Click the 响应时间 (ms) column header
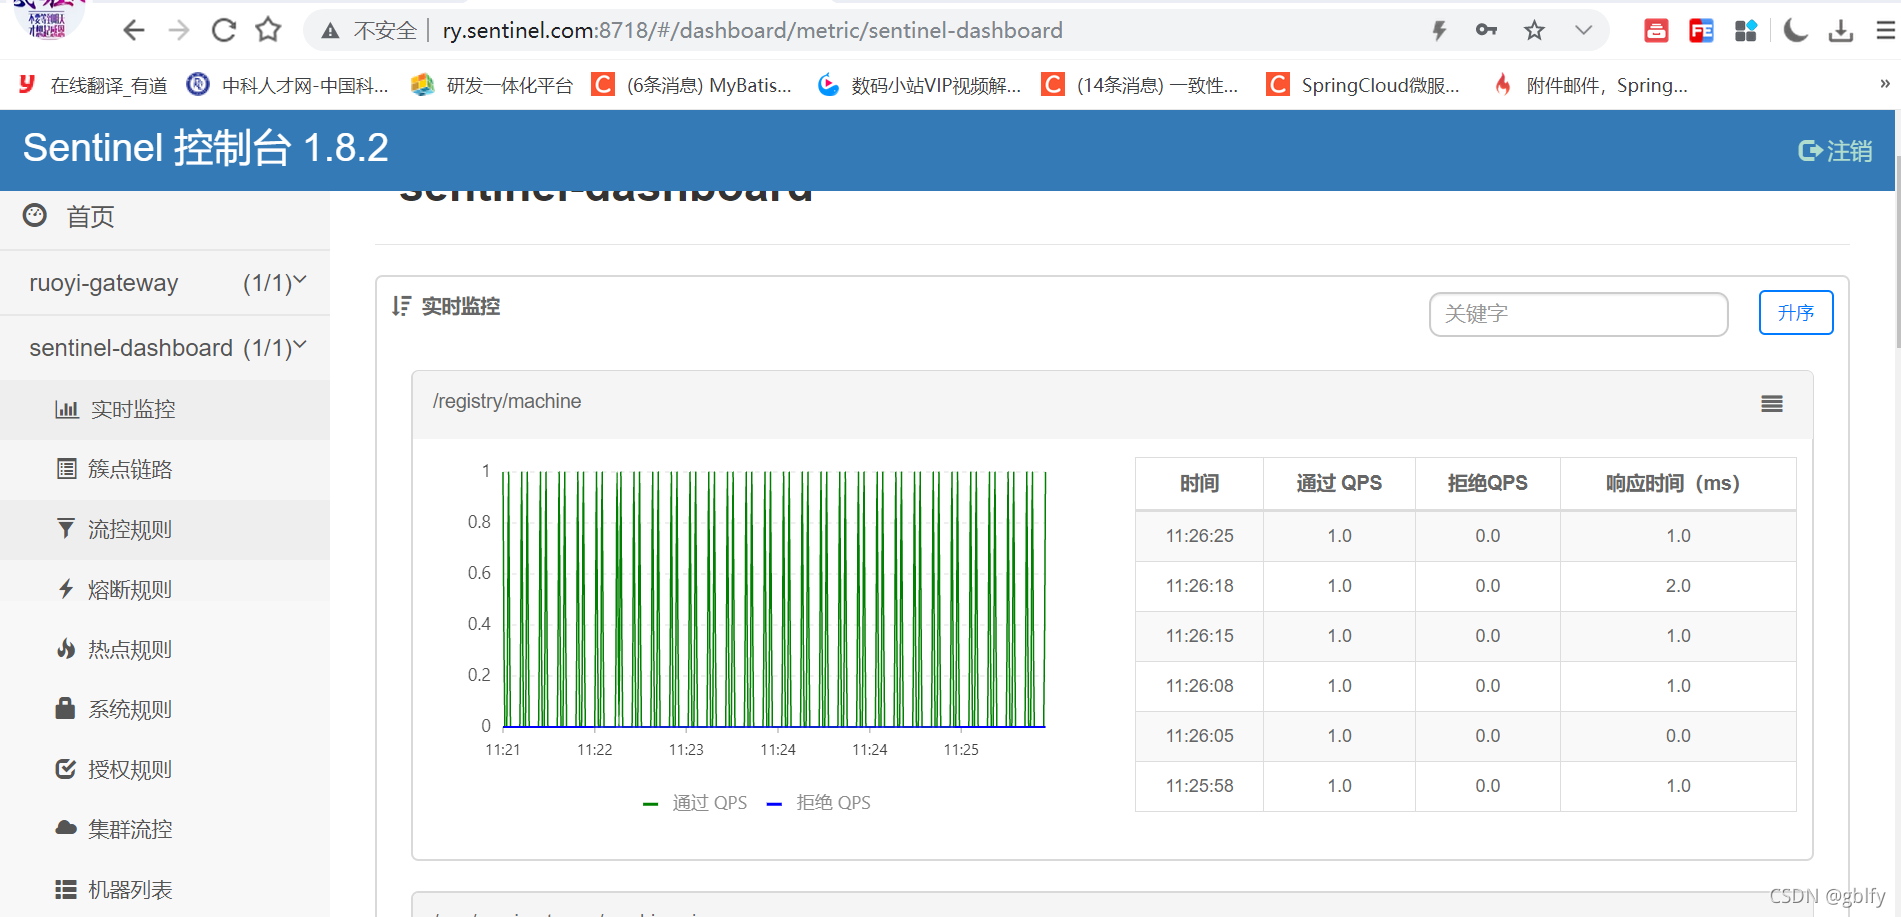This screenshot has height=917, width=1901. pyautogui.click(x=1678, y=484)
